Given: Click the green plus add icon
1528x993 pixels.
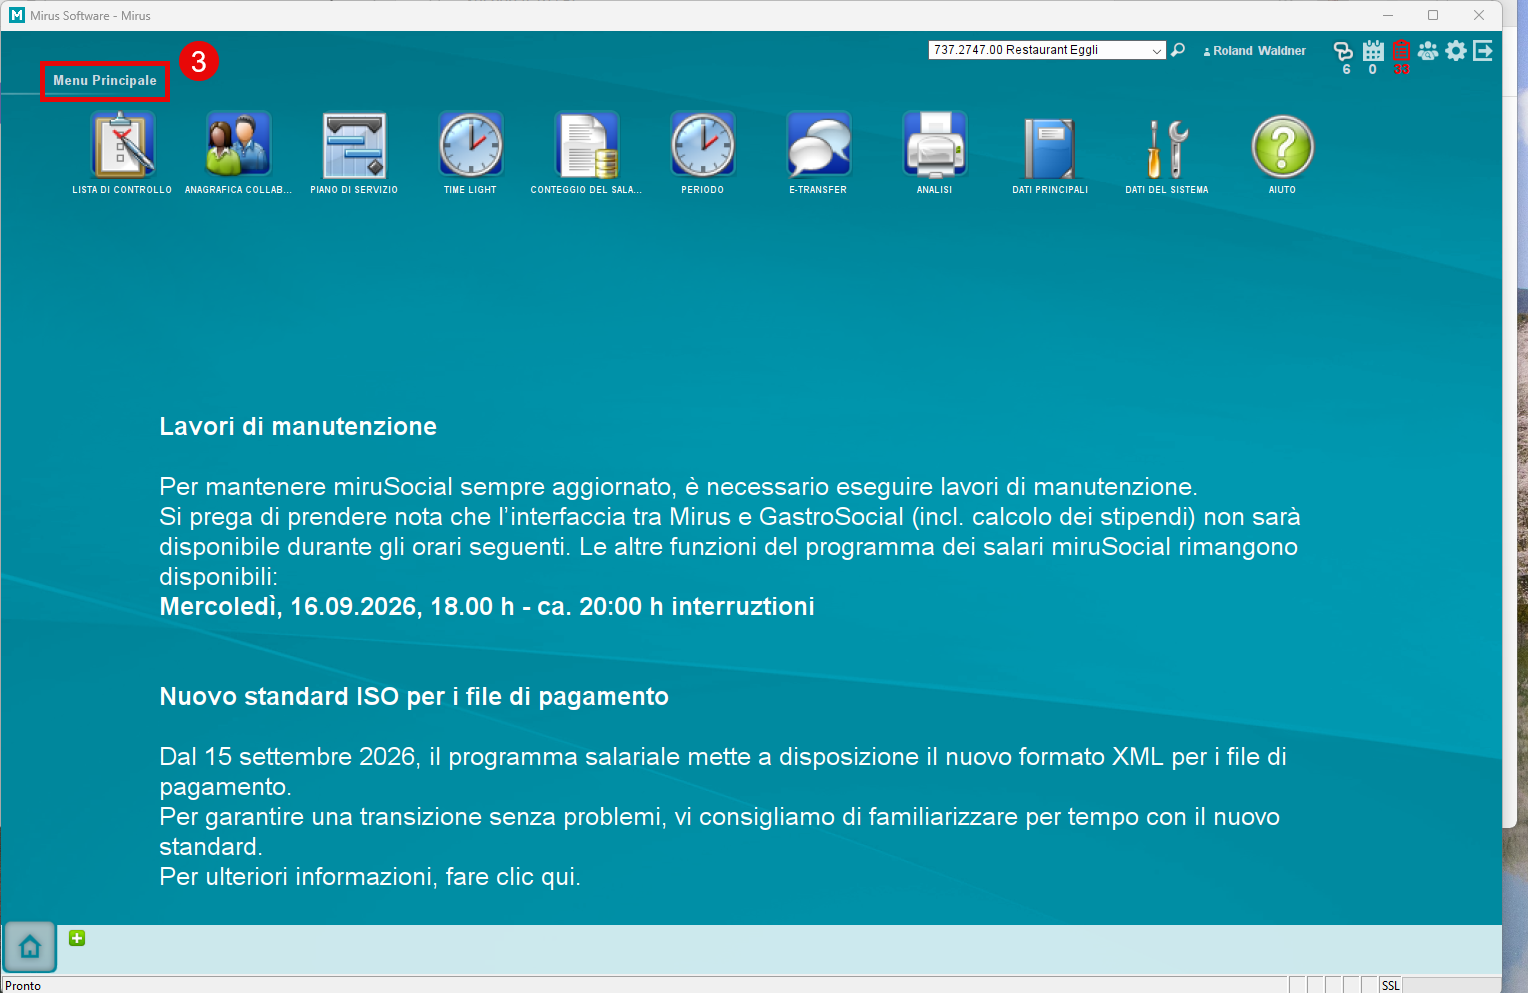Looking at the screenshot, I should tap(77, 938).
